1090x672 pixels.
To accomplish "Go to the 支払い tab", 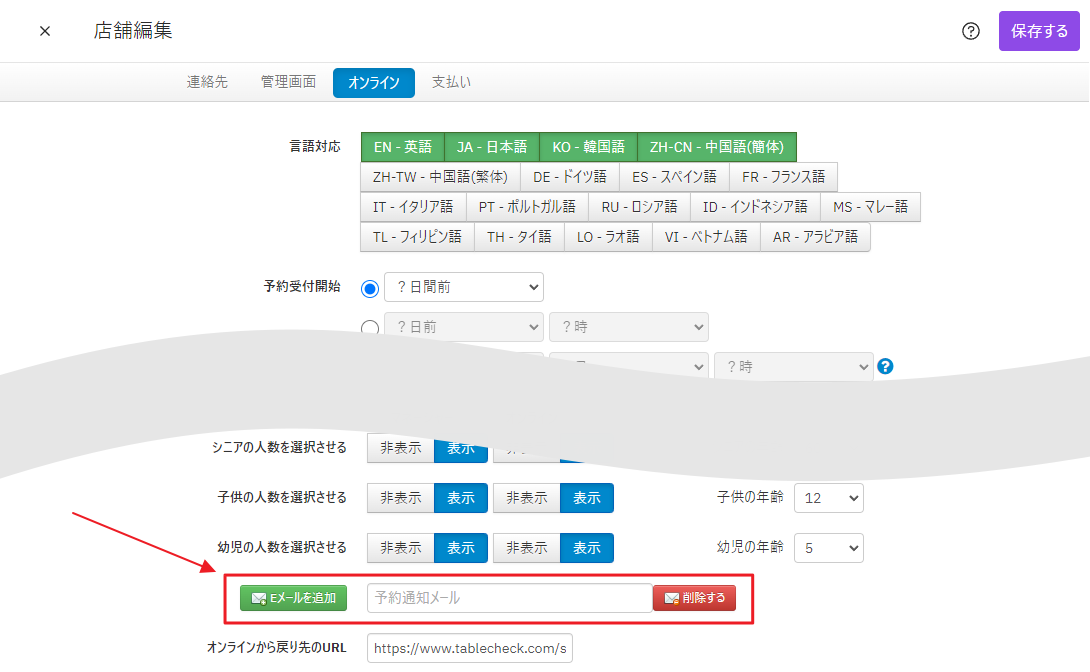I will coord(451,82).
